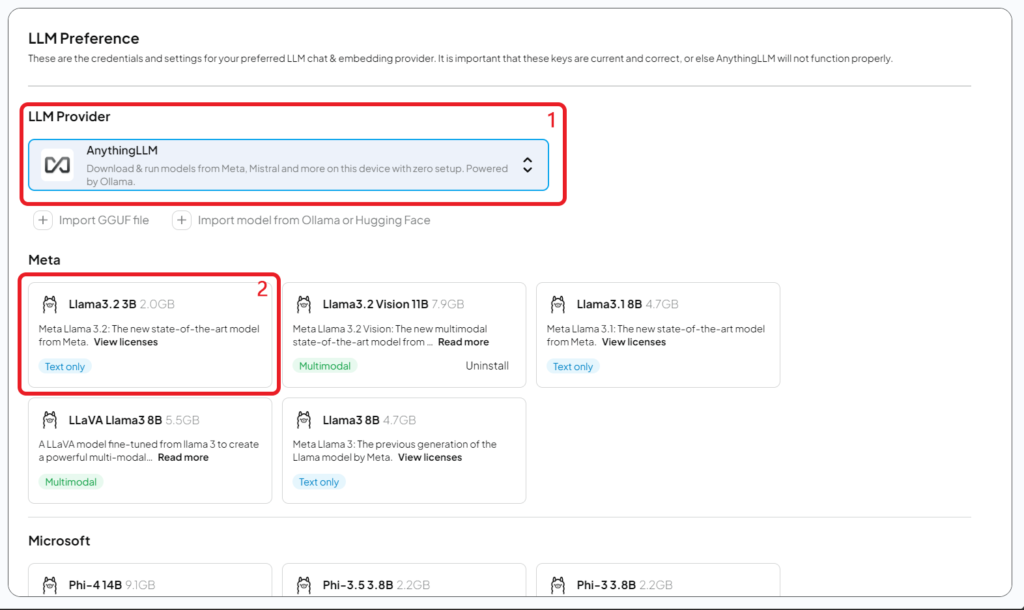The image size is (1024, 610).
Task: Click the 2.0GB size on Llama3.2 3B
Action: coord(157,304)
